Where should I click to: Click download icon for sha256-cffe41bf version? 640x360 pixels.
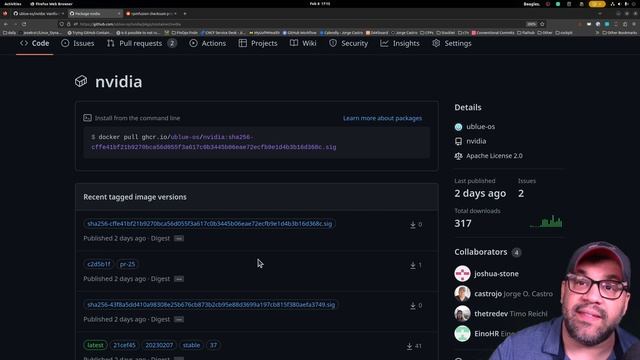click(413, 224)
